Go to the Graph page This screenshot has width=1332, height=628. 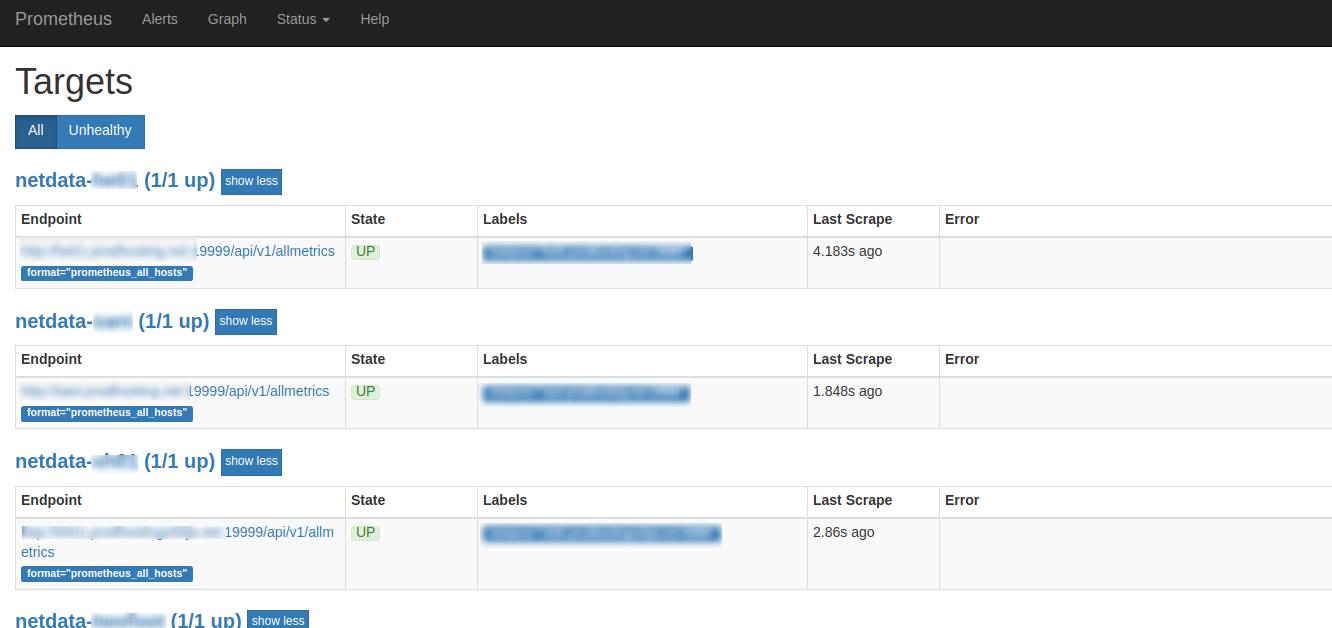point(227,19)
